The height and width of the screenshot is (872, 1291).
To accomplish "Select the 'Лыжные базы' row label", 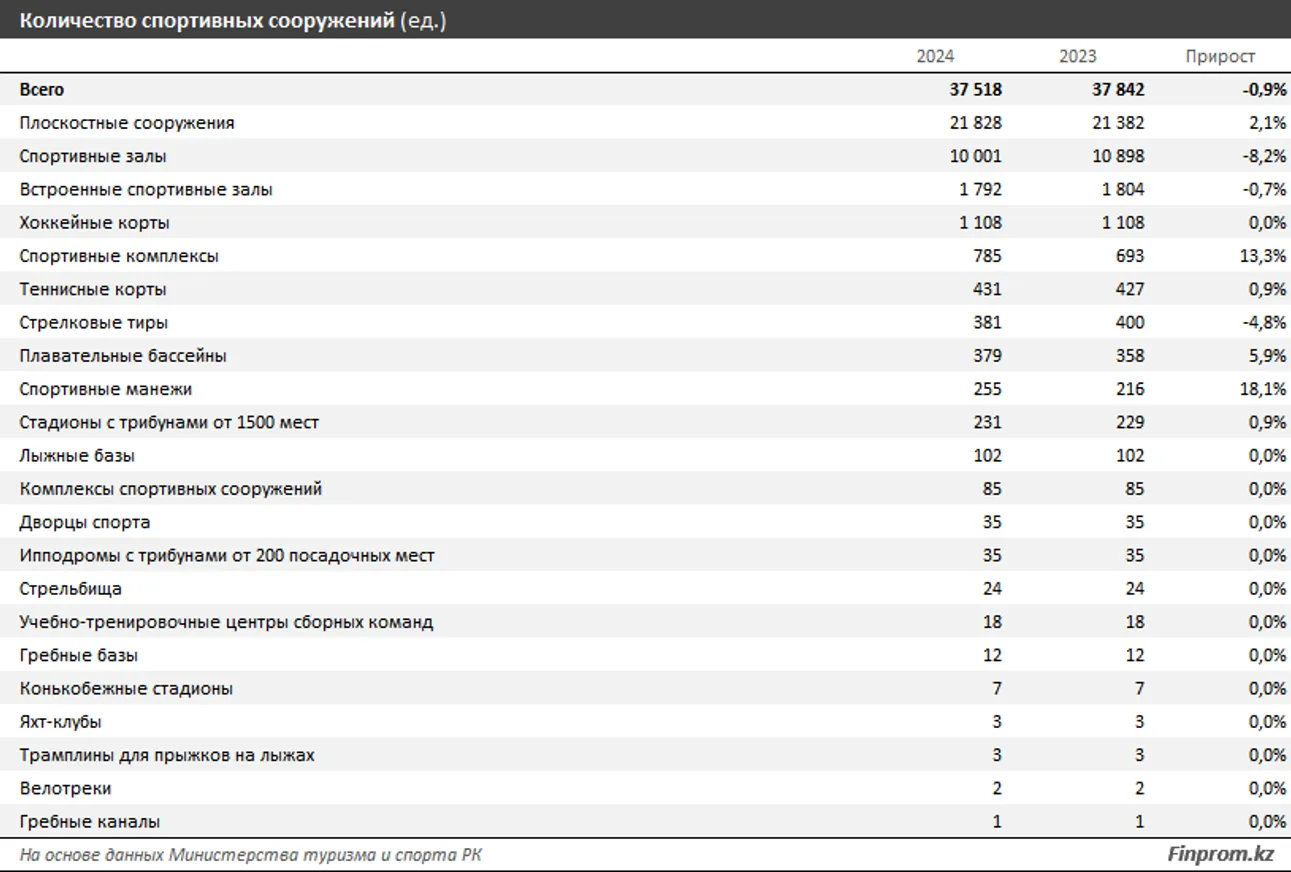I will pos(77,456).
